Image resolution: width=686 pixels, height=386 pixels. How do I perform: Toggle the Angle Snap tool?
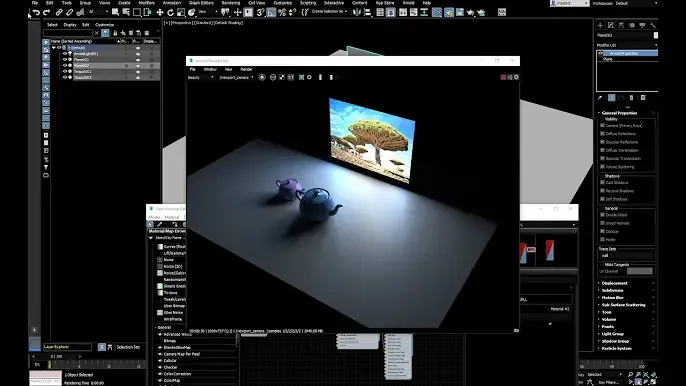(x=271, y=12)
